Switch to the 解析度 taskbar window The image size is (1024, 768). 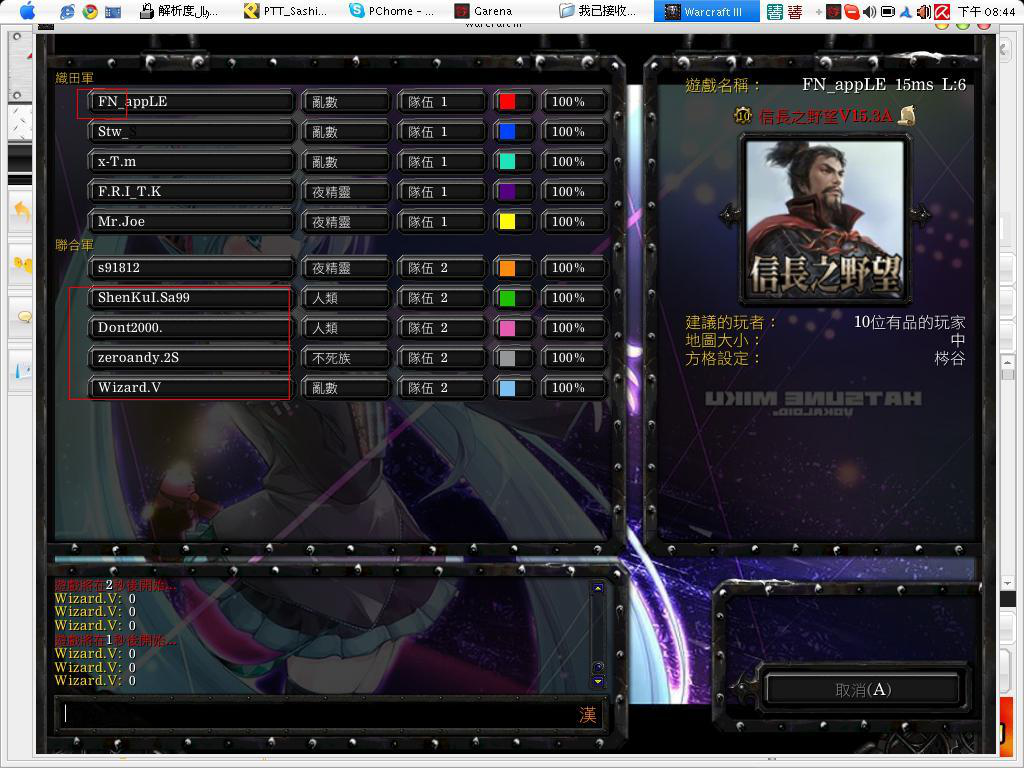[x=180, y=11]
